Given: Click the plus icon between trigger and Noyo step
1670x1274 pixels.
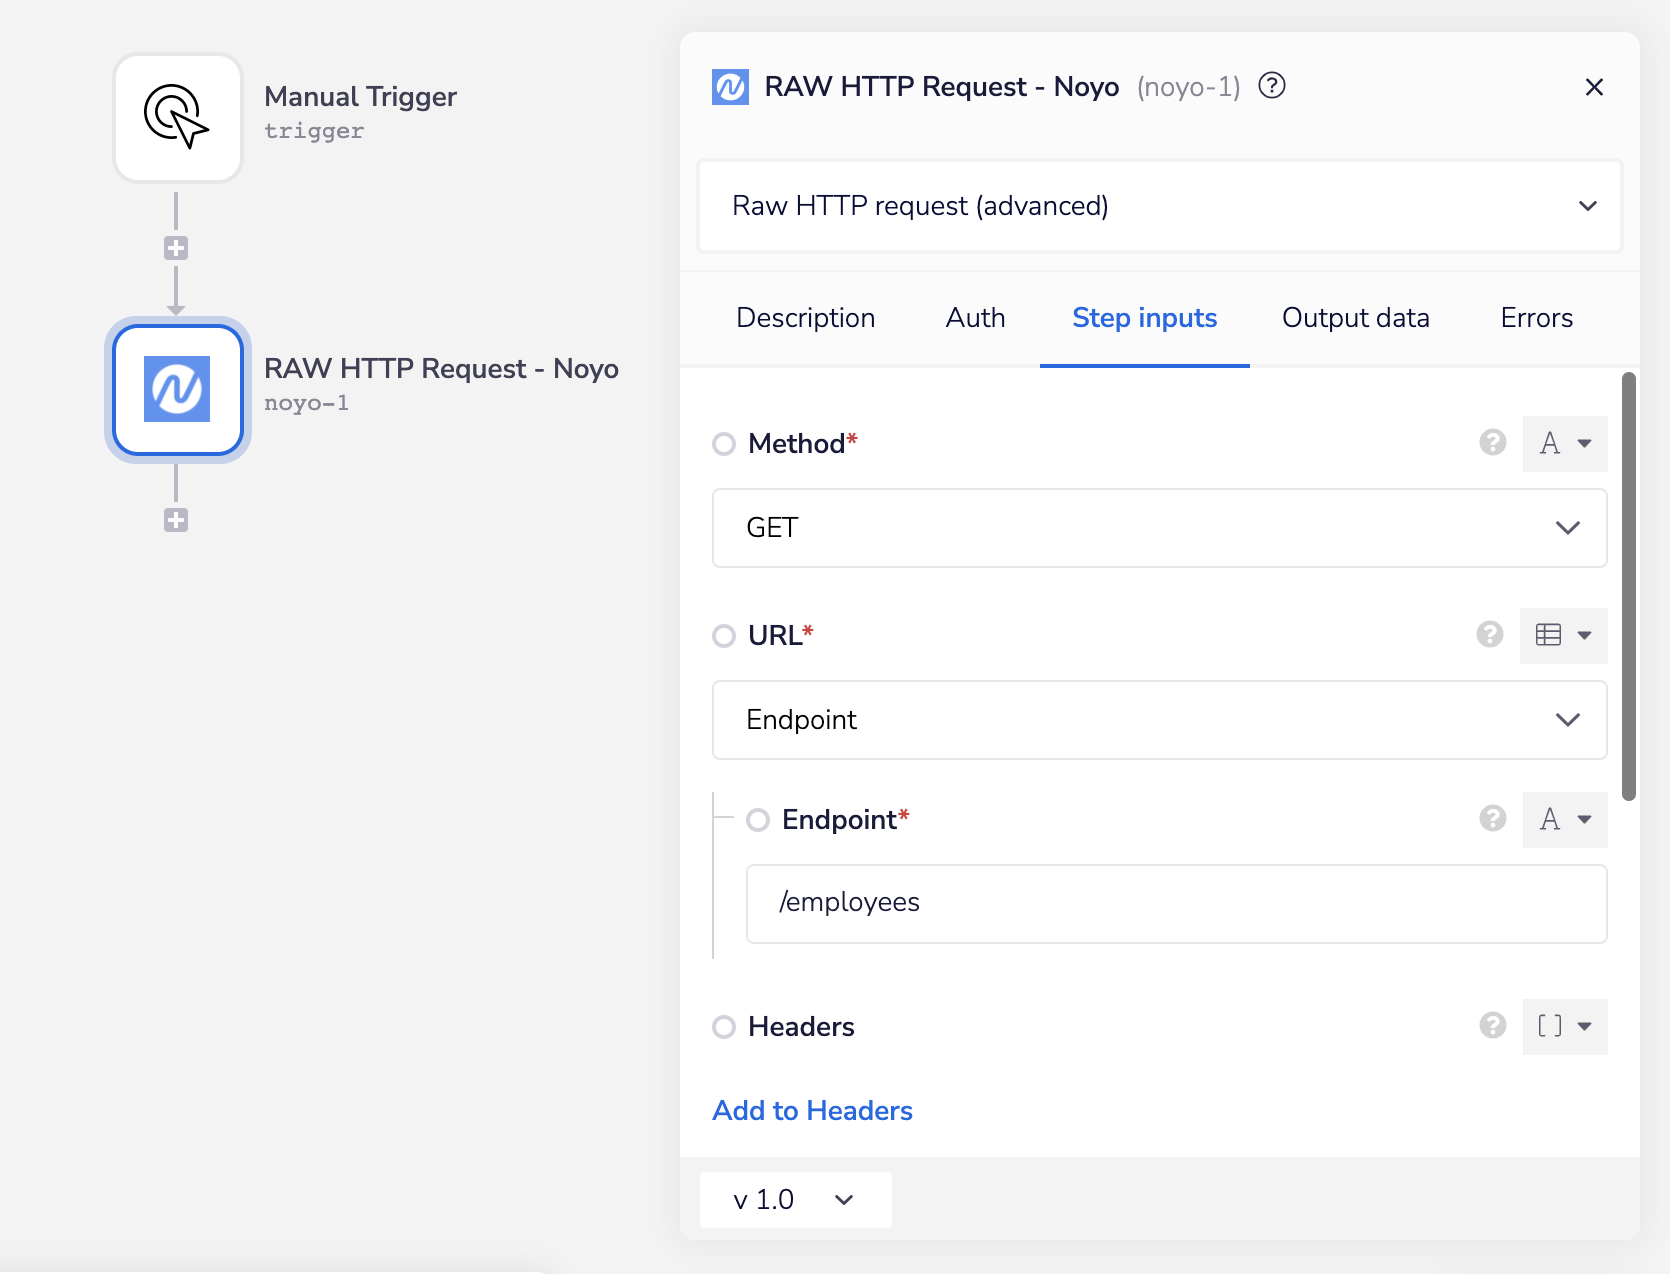Looking at the screenshot, I should pos(176,248).
